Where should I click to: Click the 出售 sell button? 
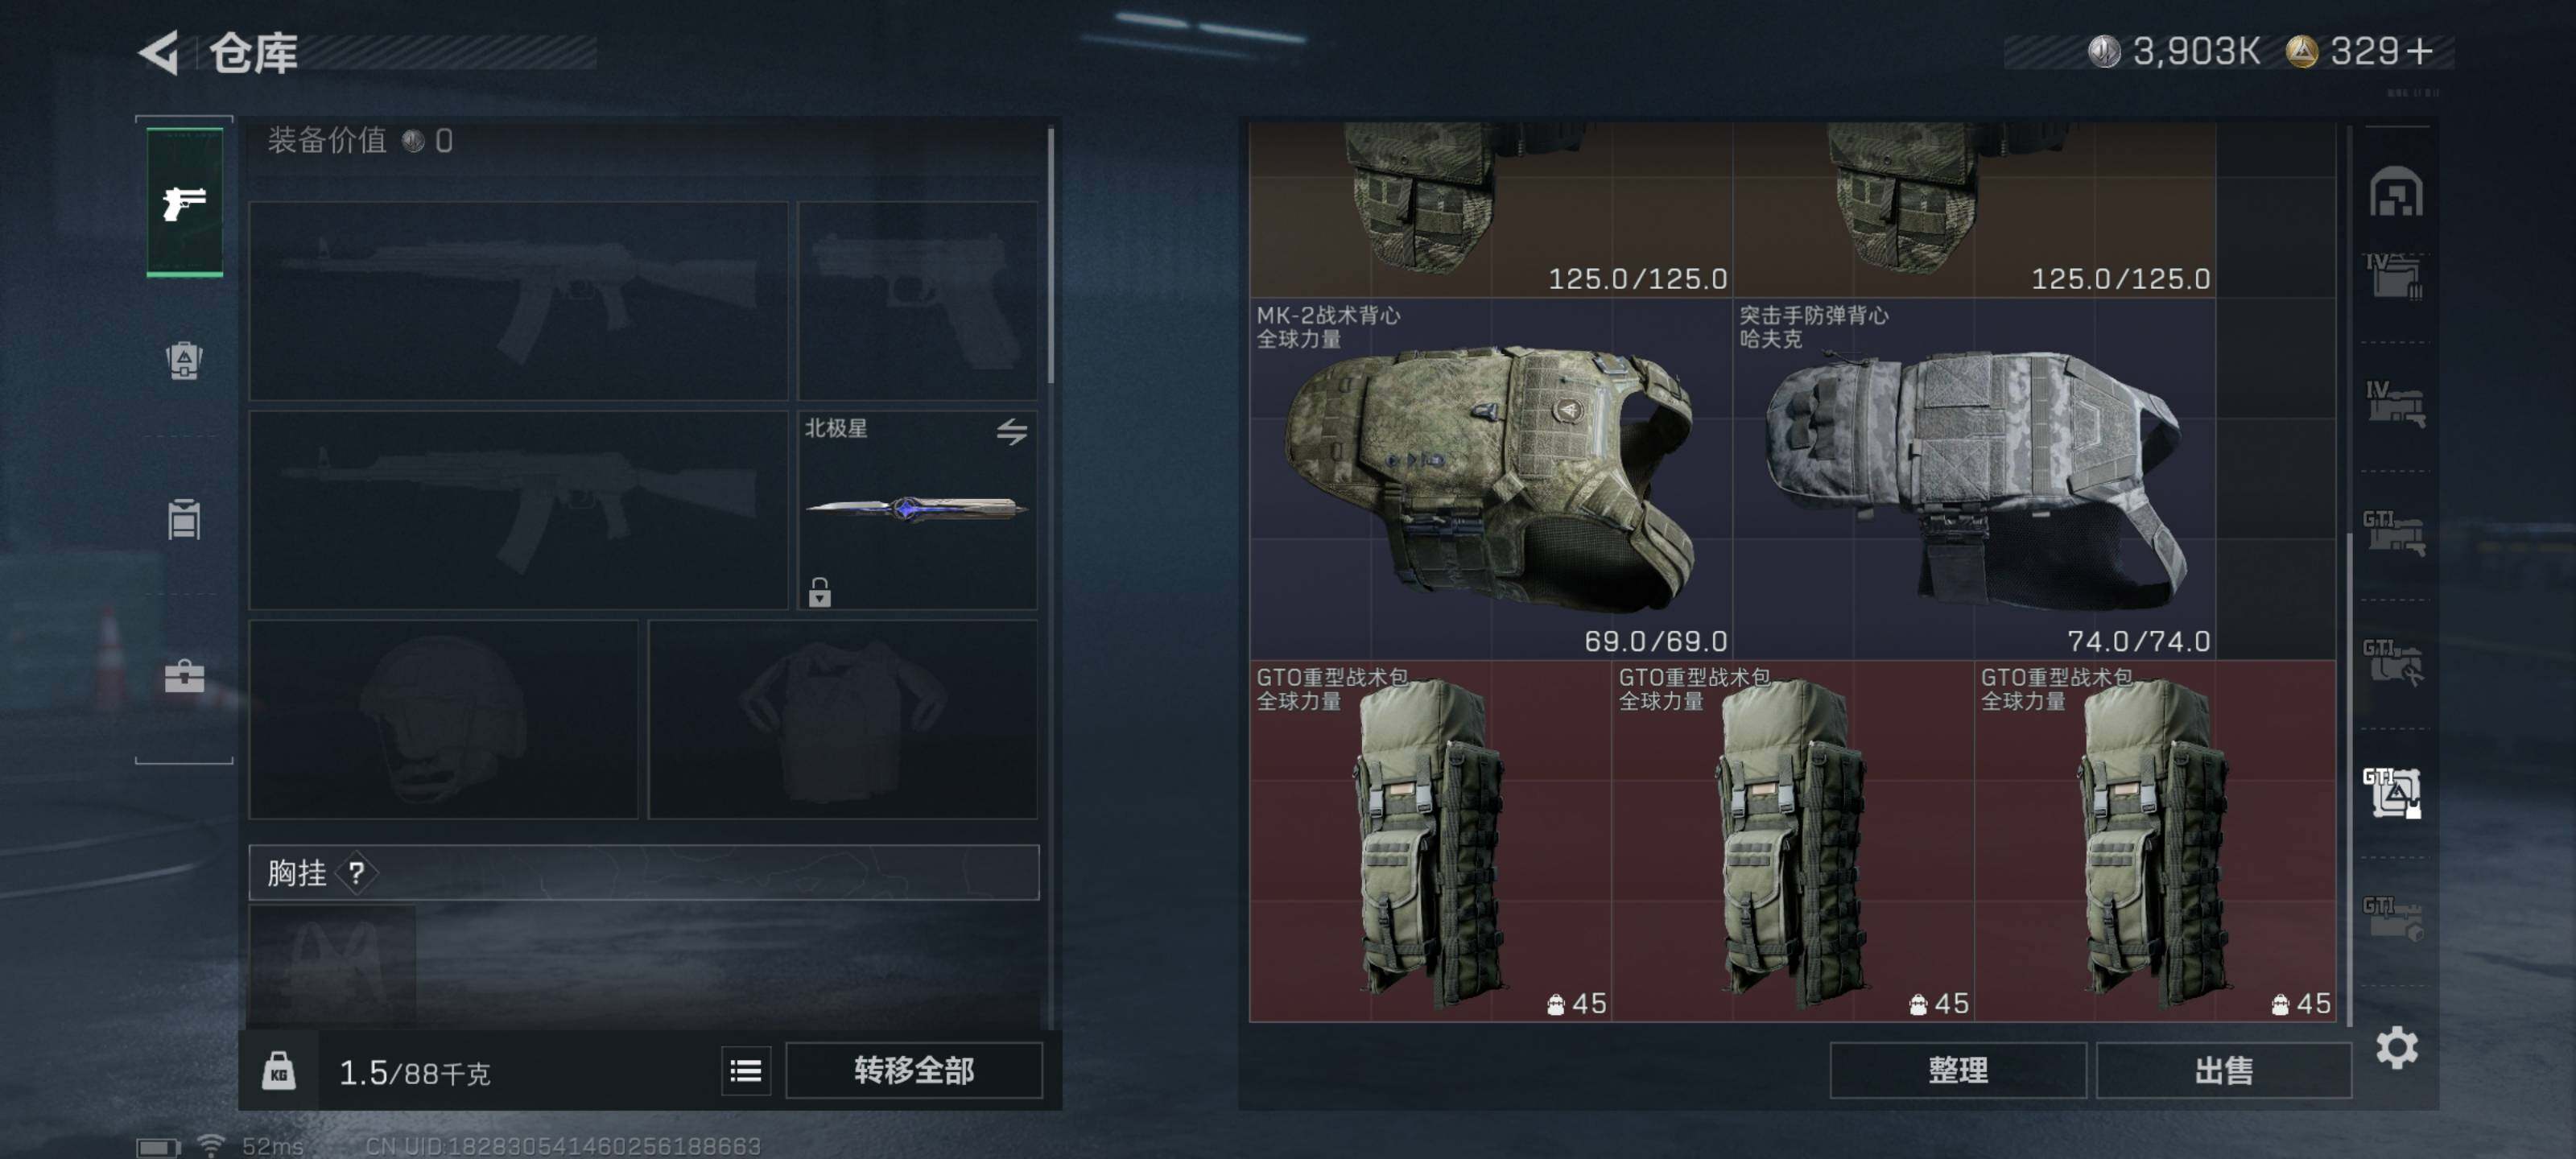point(2223,1071)
